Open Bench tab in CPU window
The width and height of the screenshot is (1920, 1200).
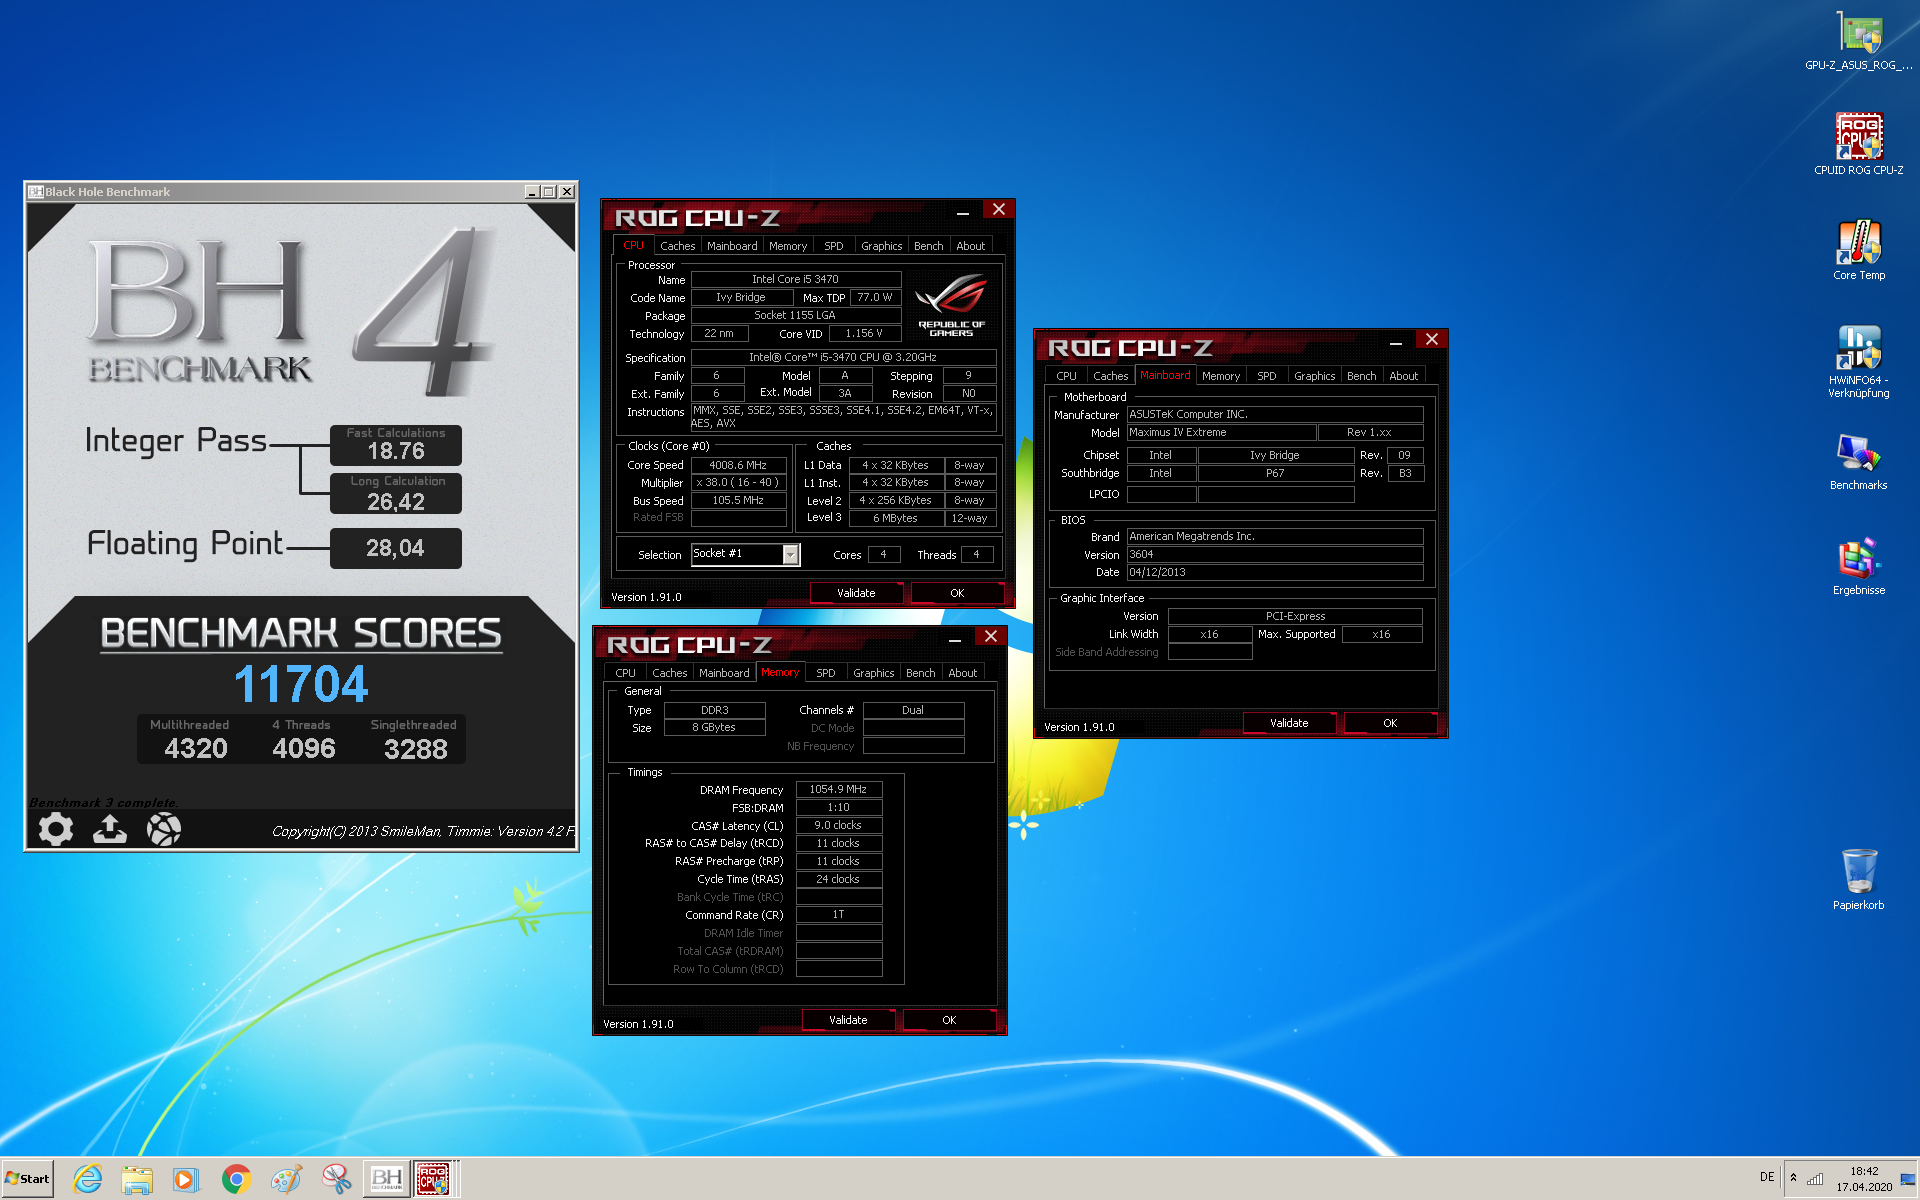[929, 246]
